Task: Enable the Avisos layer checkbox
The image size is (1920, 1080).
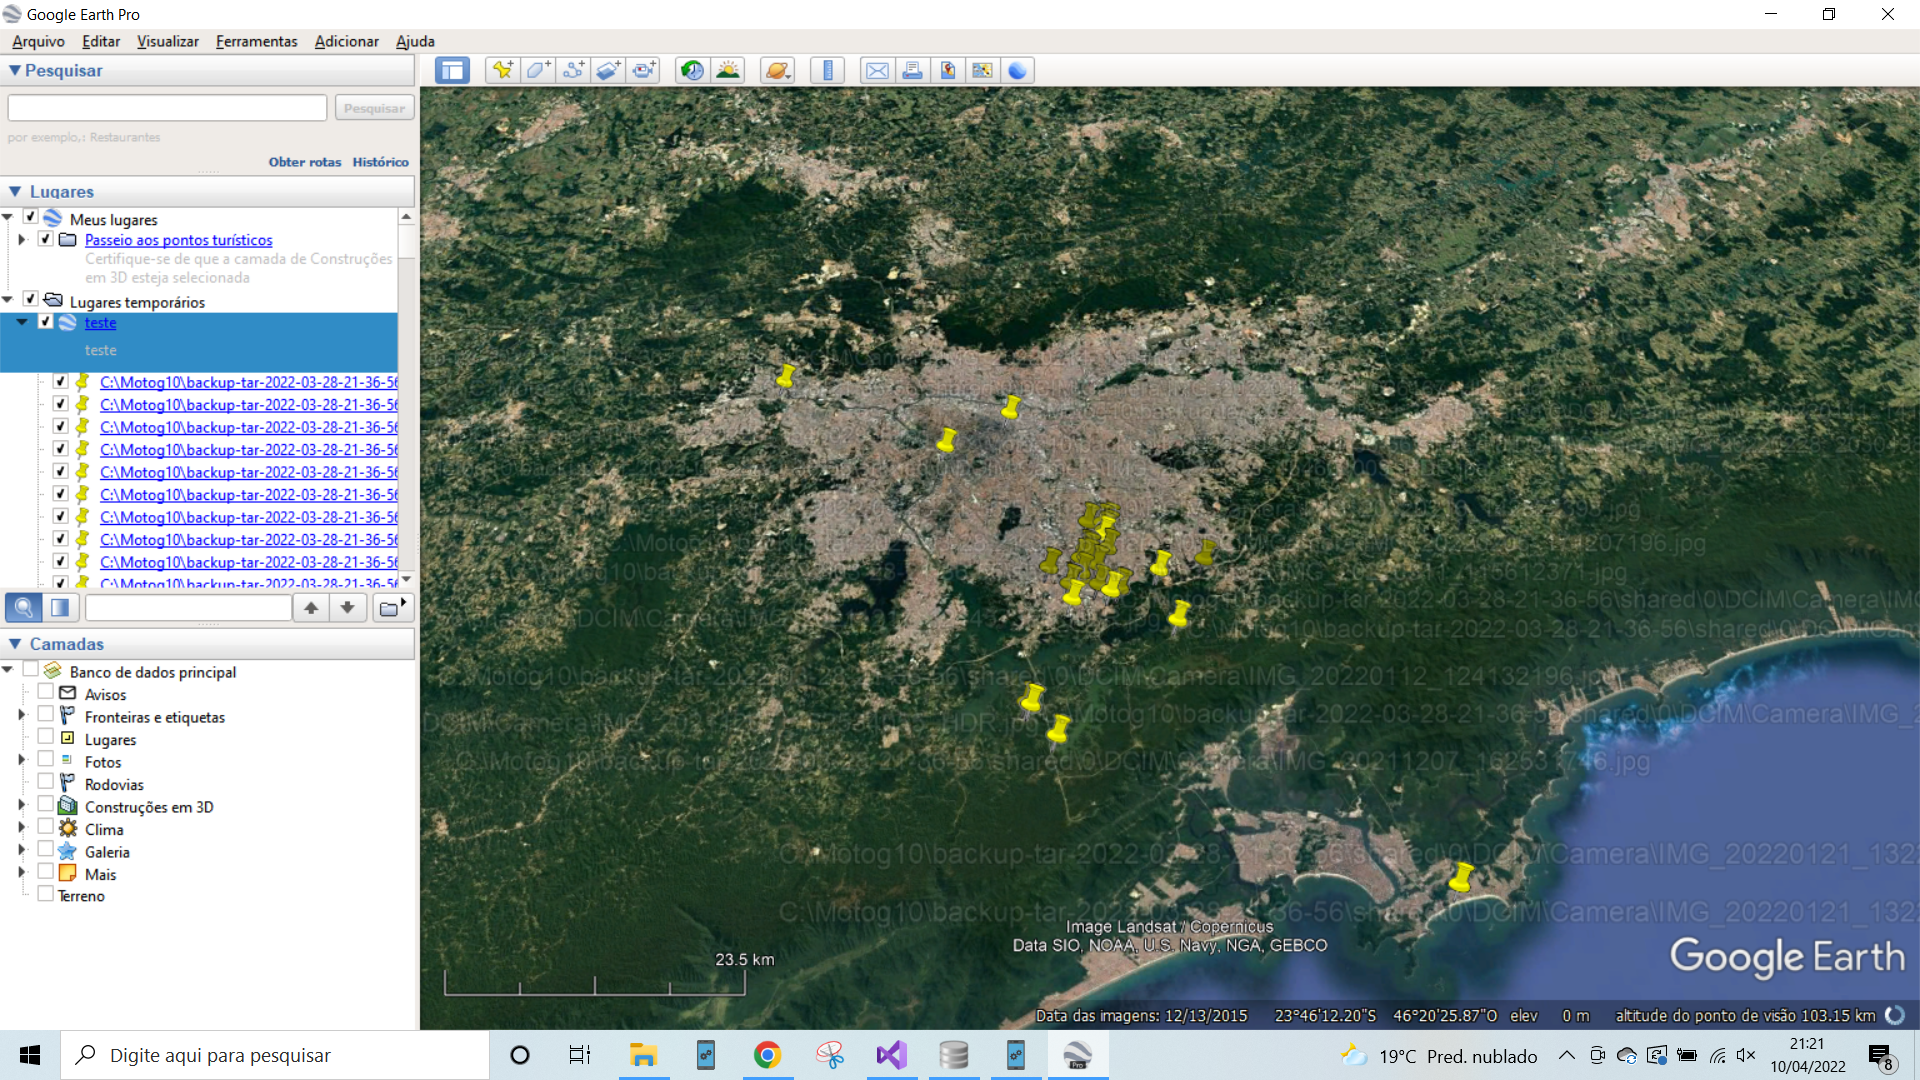Action: point(45,691)
